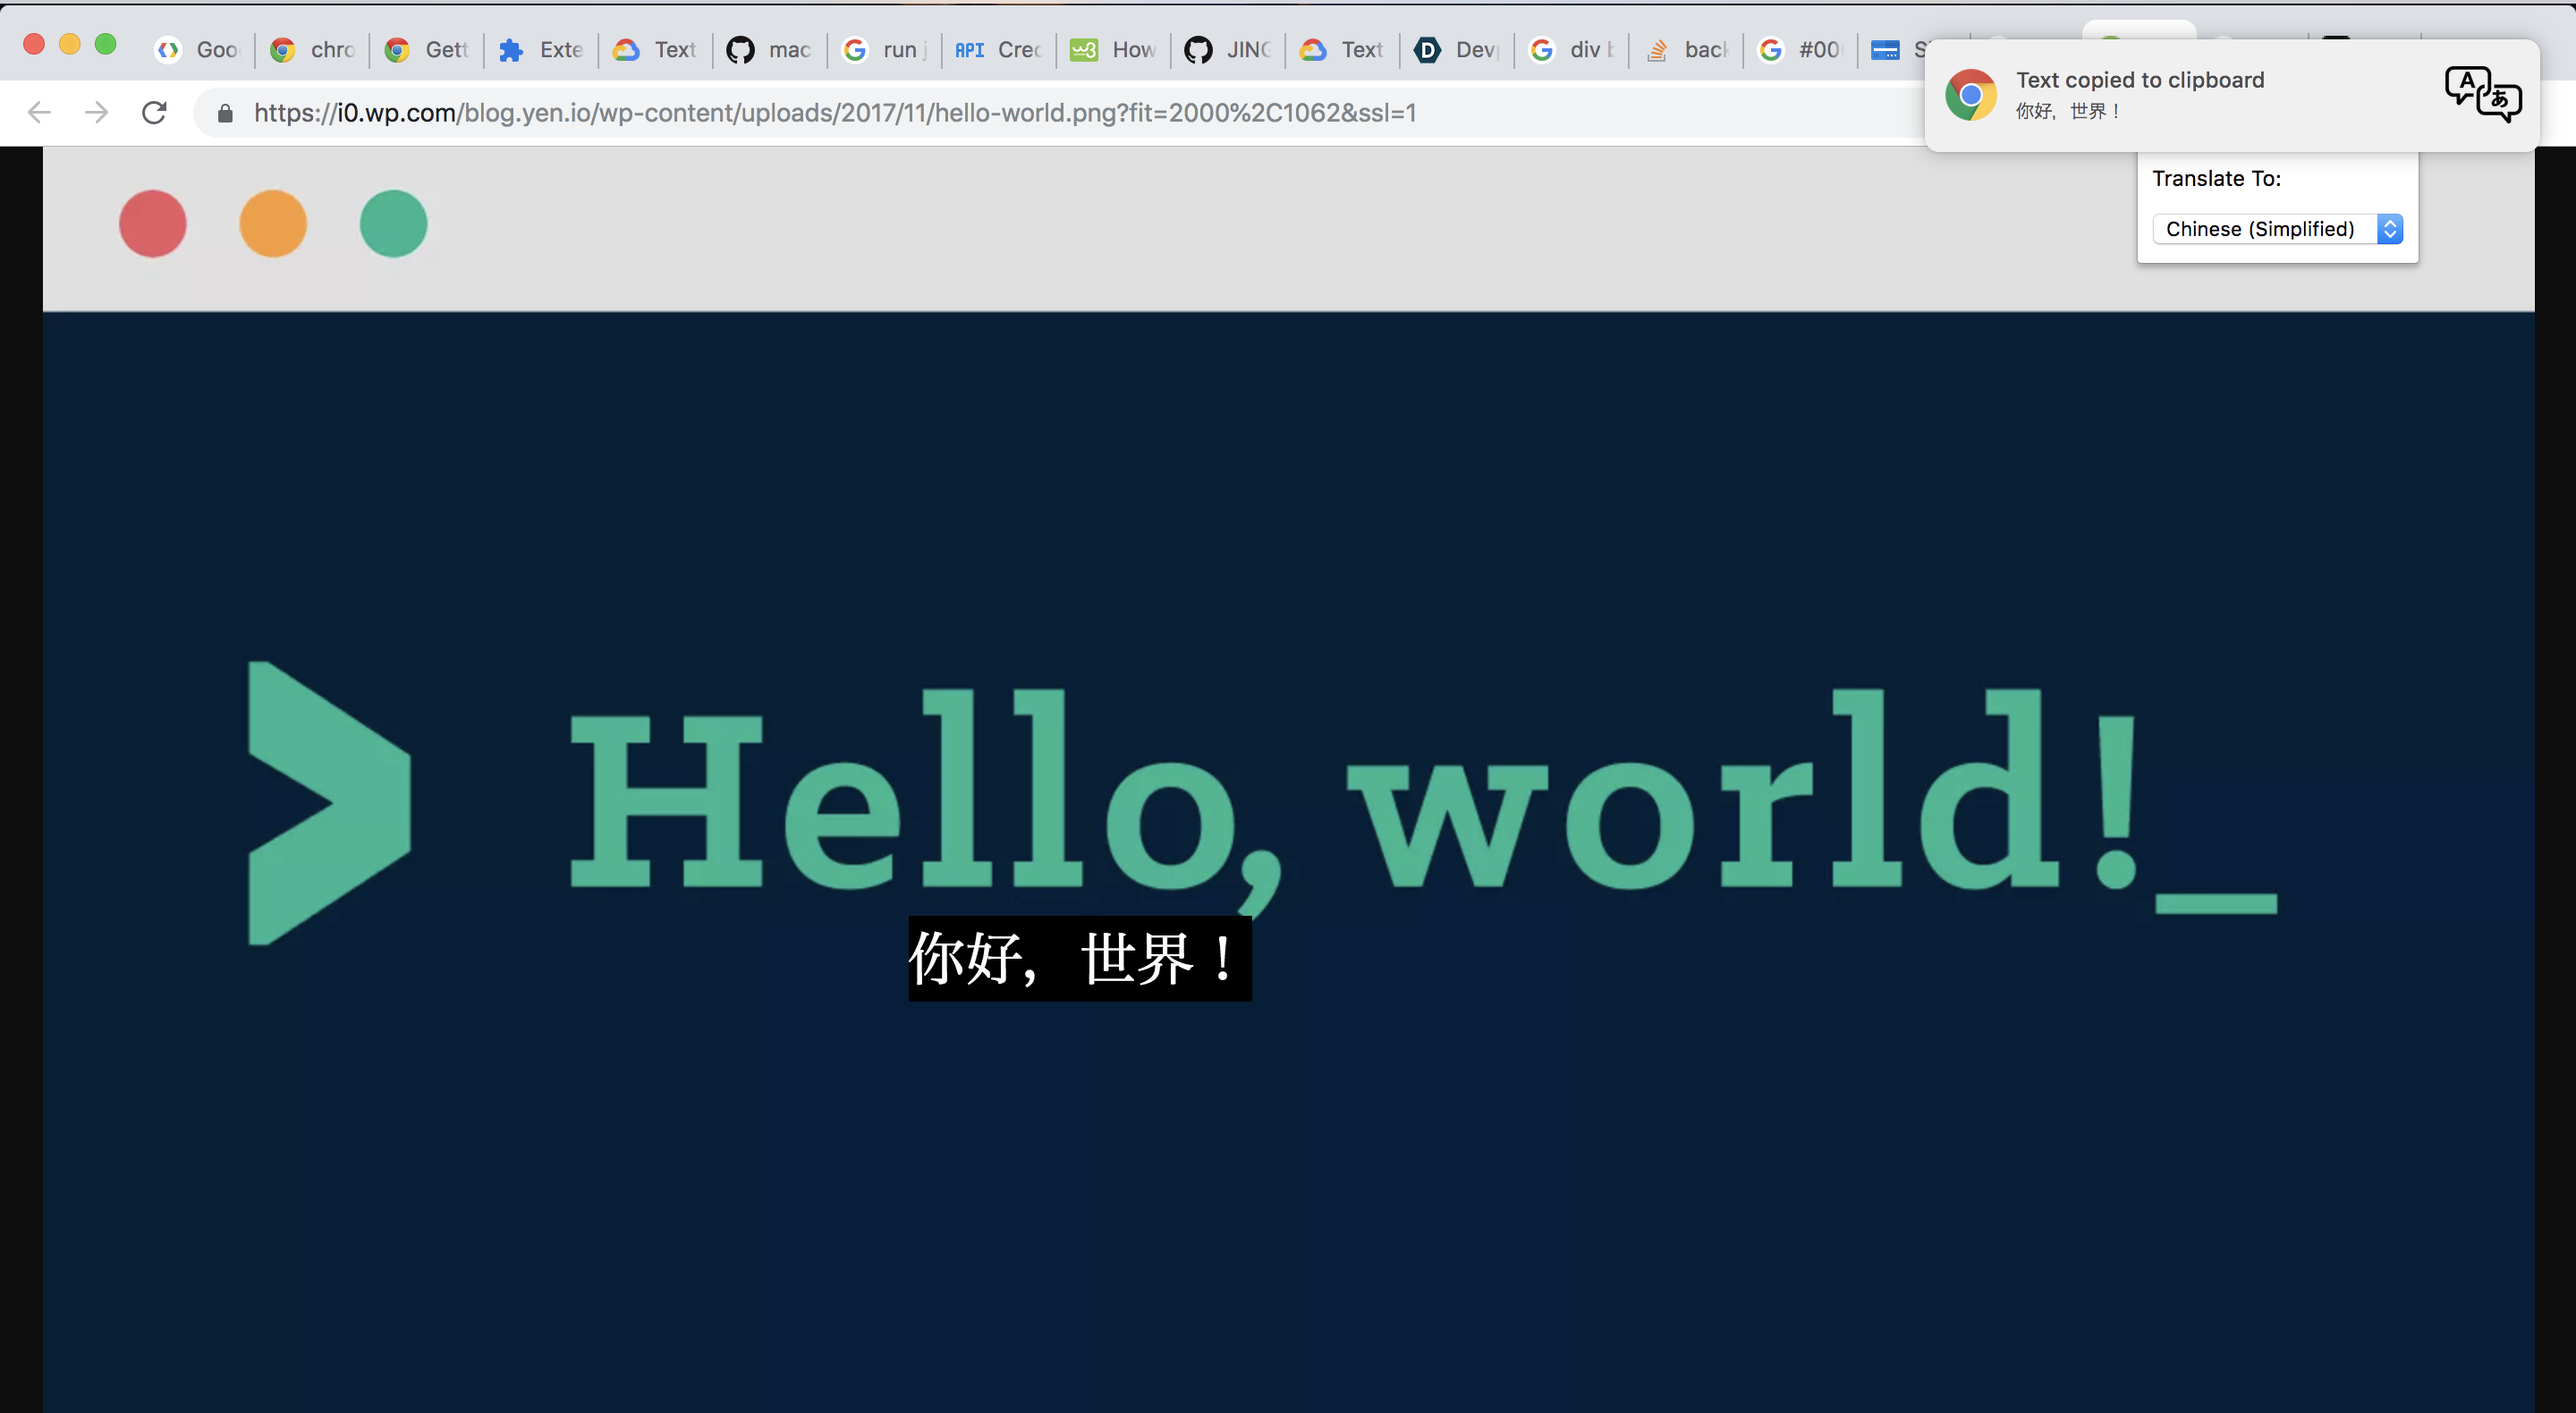Viewport: 2576px width, 1413px height.
Task: Reload the page with refresh icon
Action: (154, 112)
